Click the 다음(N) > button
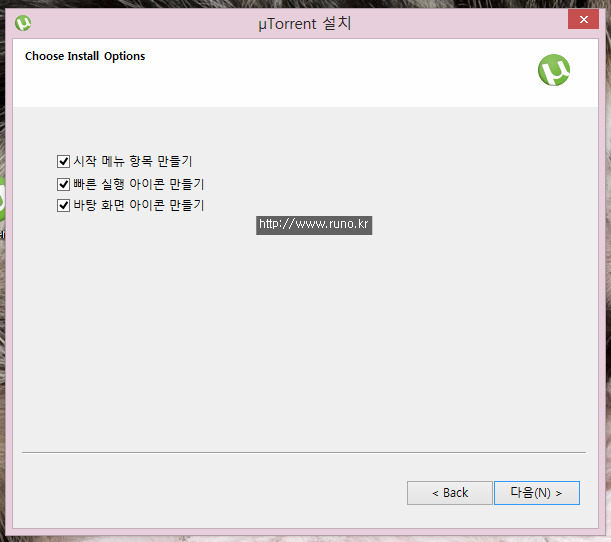611x542 pixels. click(x=537, y=493)
